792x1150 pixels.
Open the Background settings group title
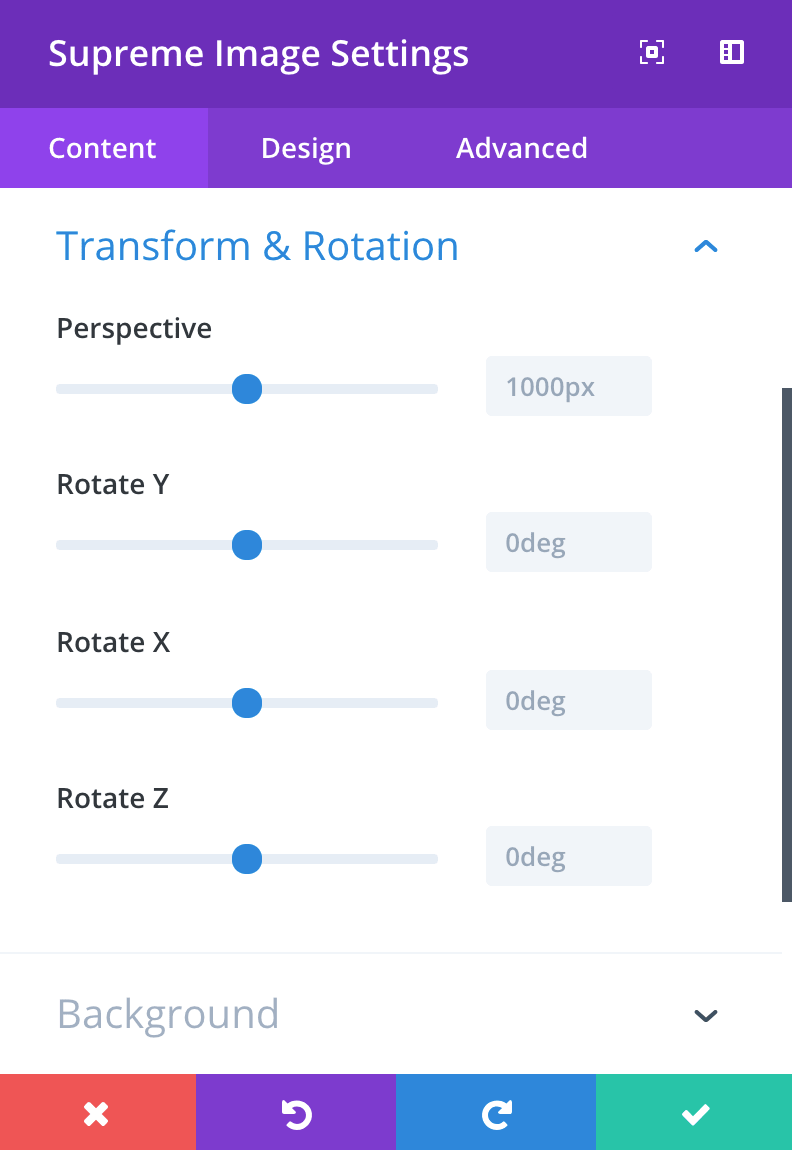coord(168,1014)
